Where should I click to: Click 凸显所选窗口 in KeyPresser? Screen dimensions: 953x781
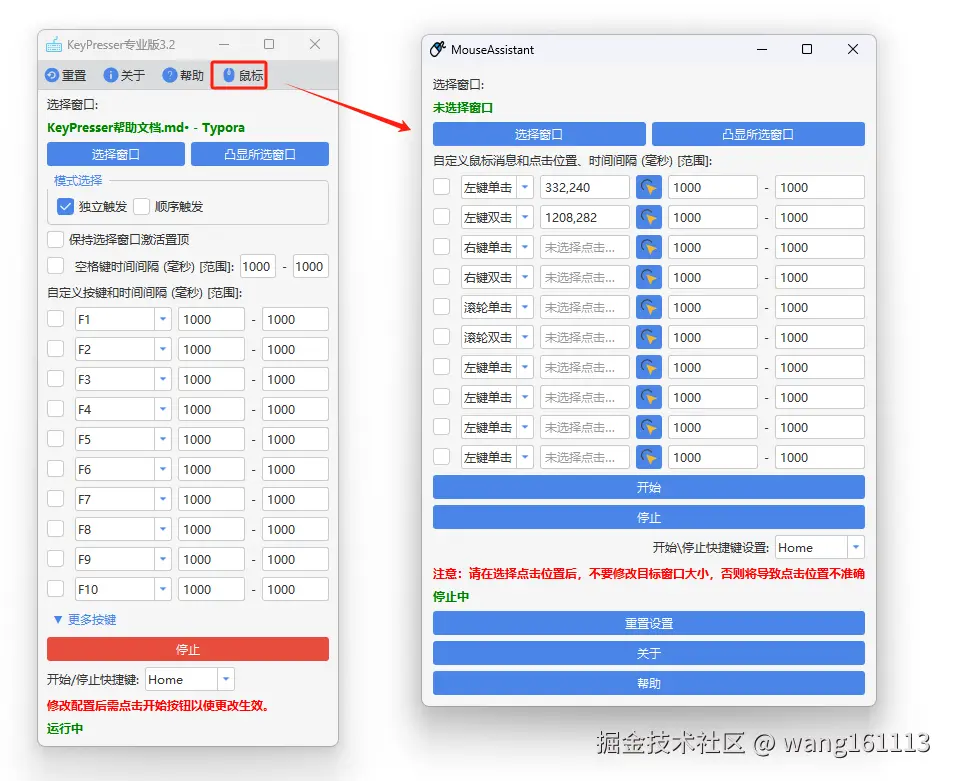pos(259,154)
